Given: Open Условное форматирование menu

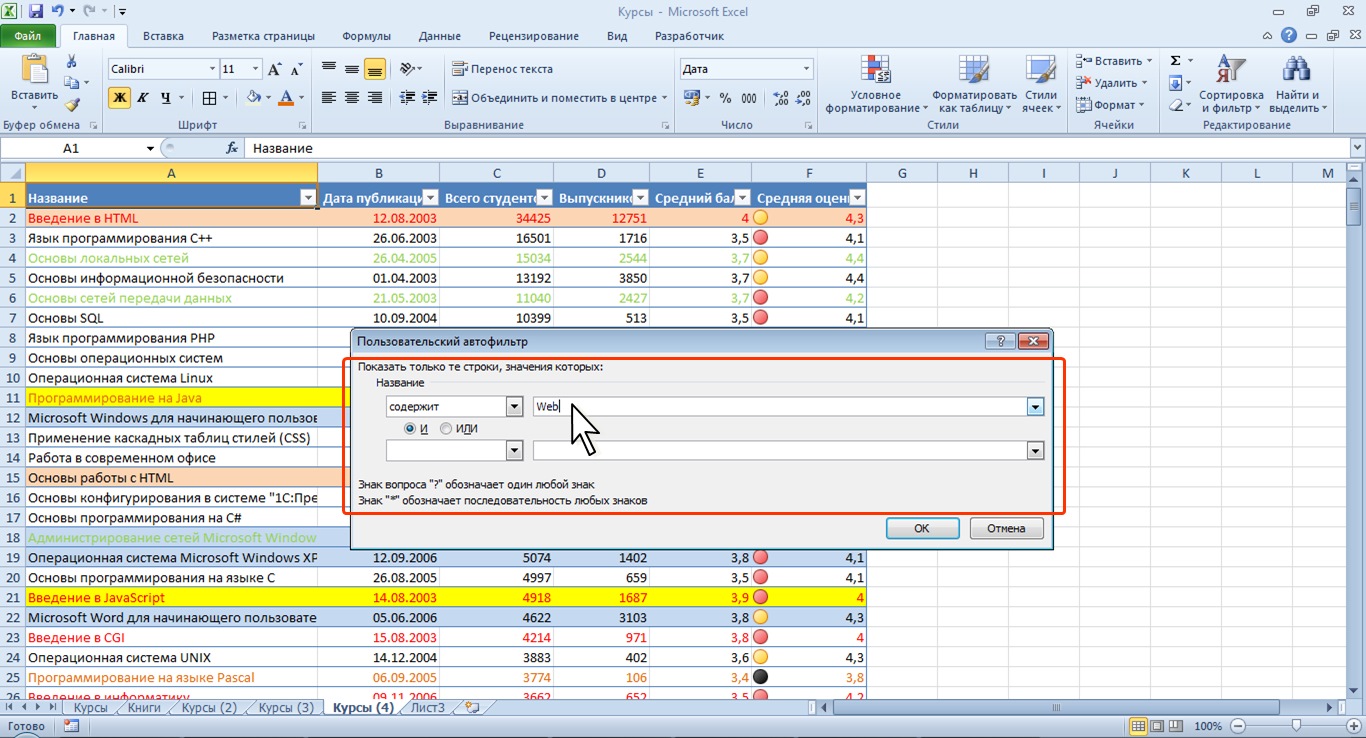Looking at the screenshot, I should click(875, 84).
